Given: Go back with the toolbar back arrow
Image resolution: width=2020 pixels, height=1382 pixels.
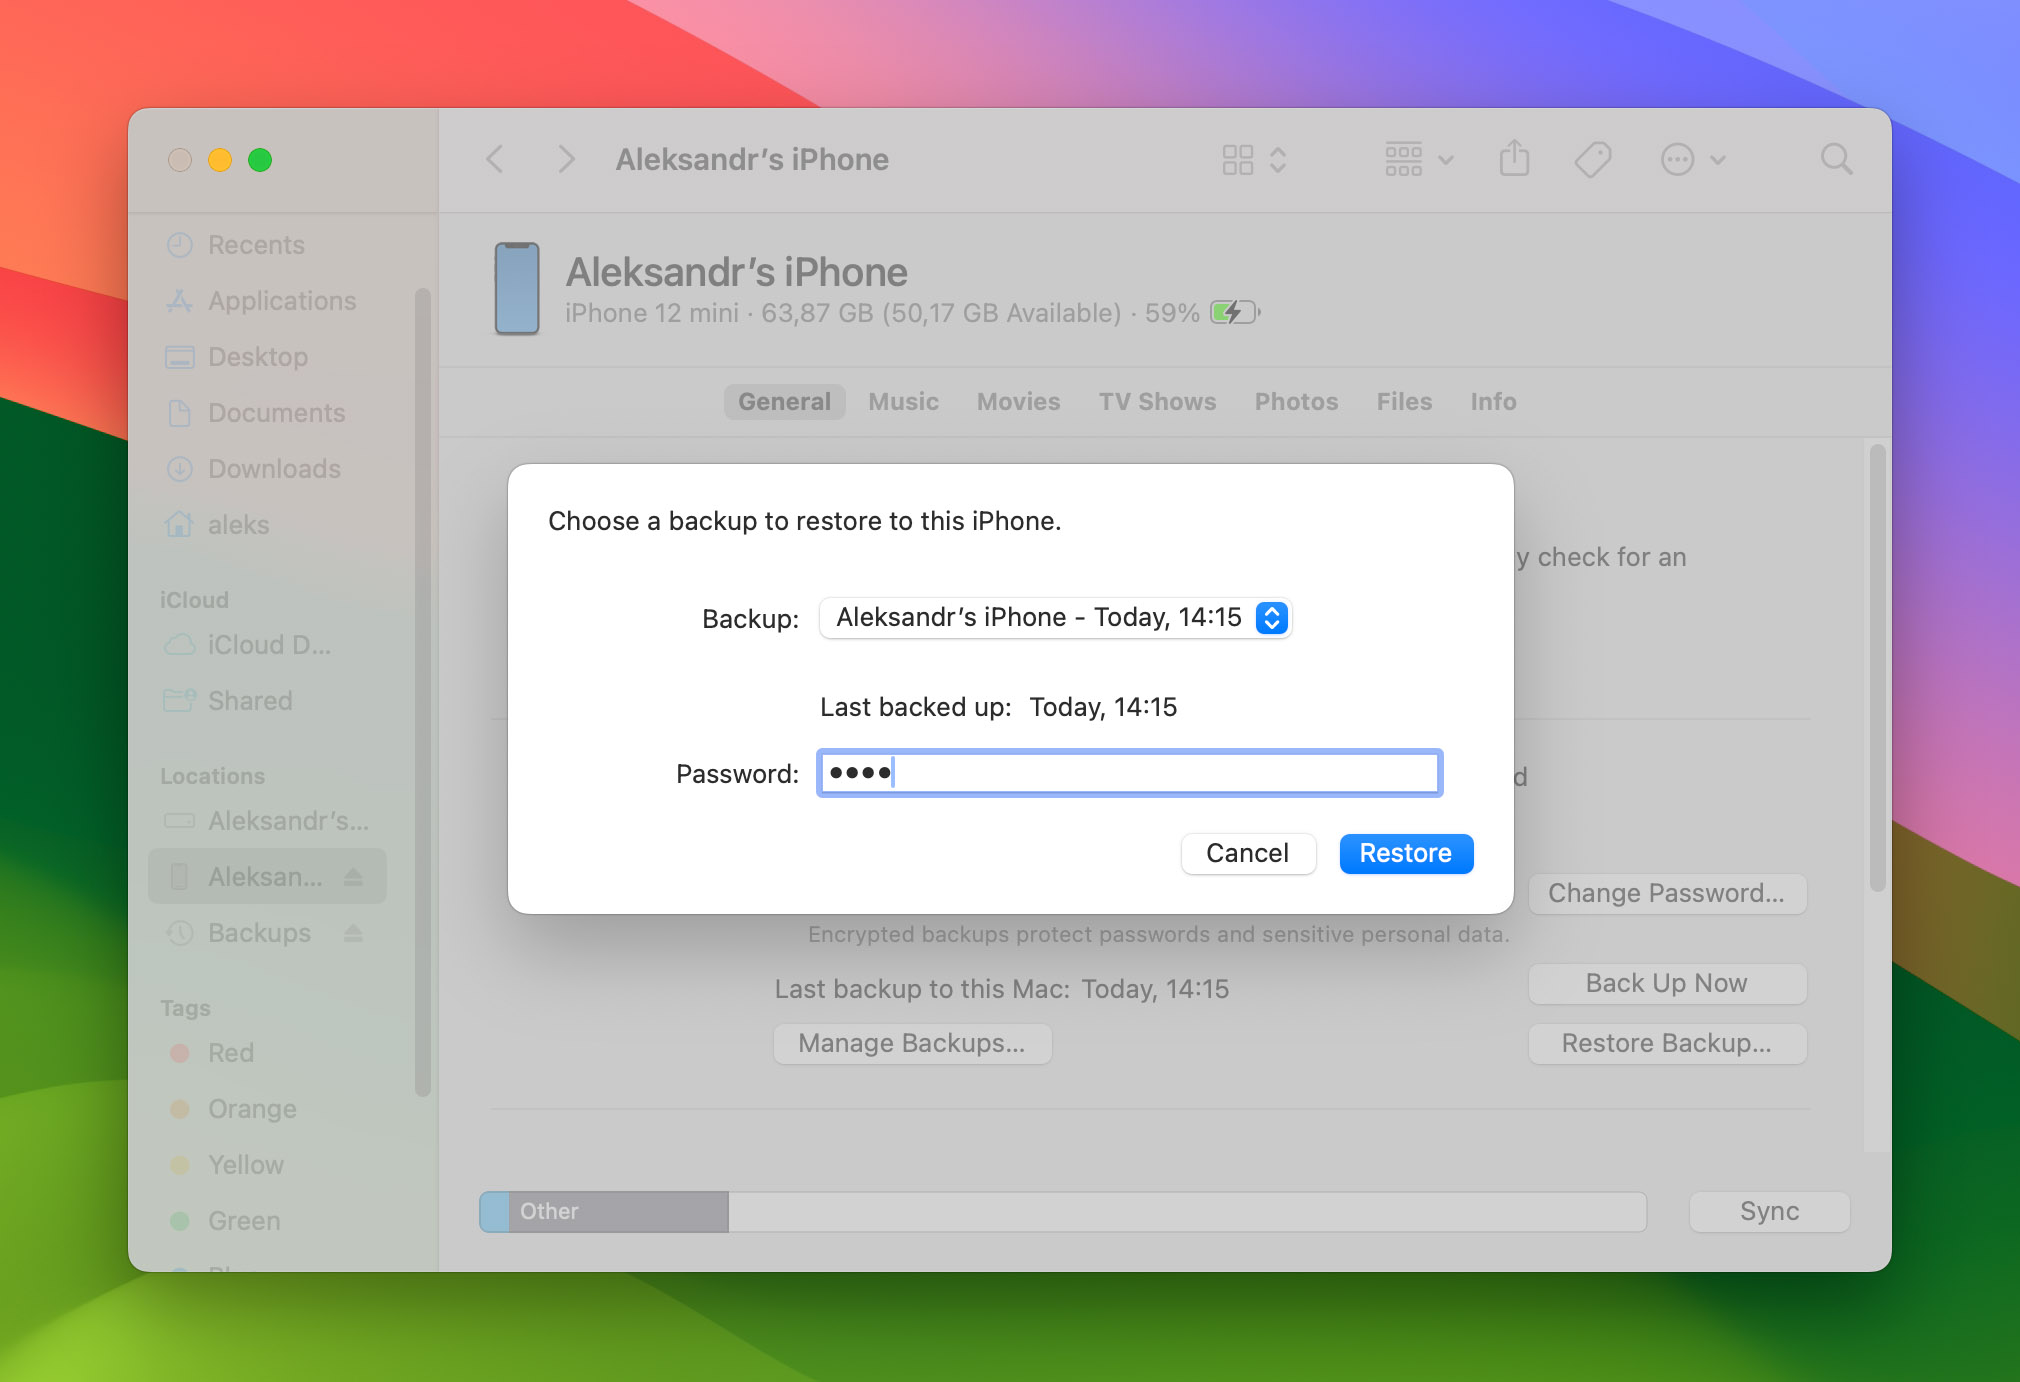Looking at the screenshot, I should 495,160.
